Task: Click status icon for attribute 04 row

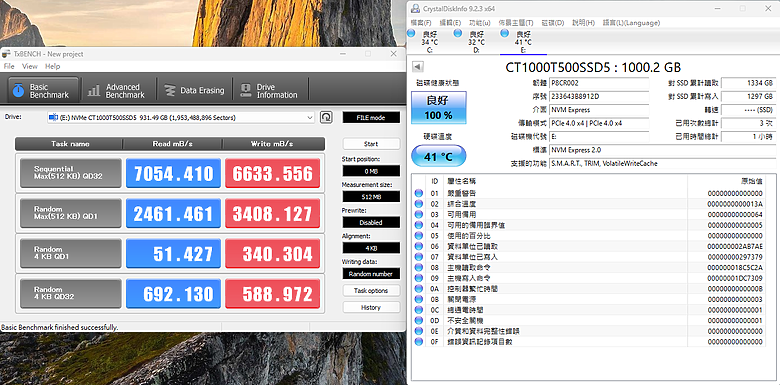Action: tap(418, 225)
